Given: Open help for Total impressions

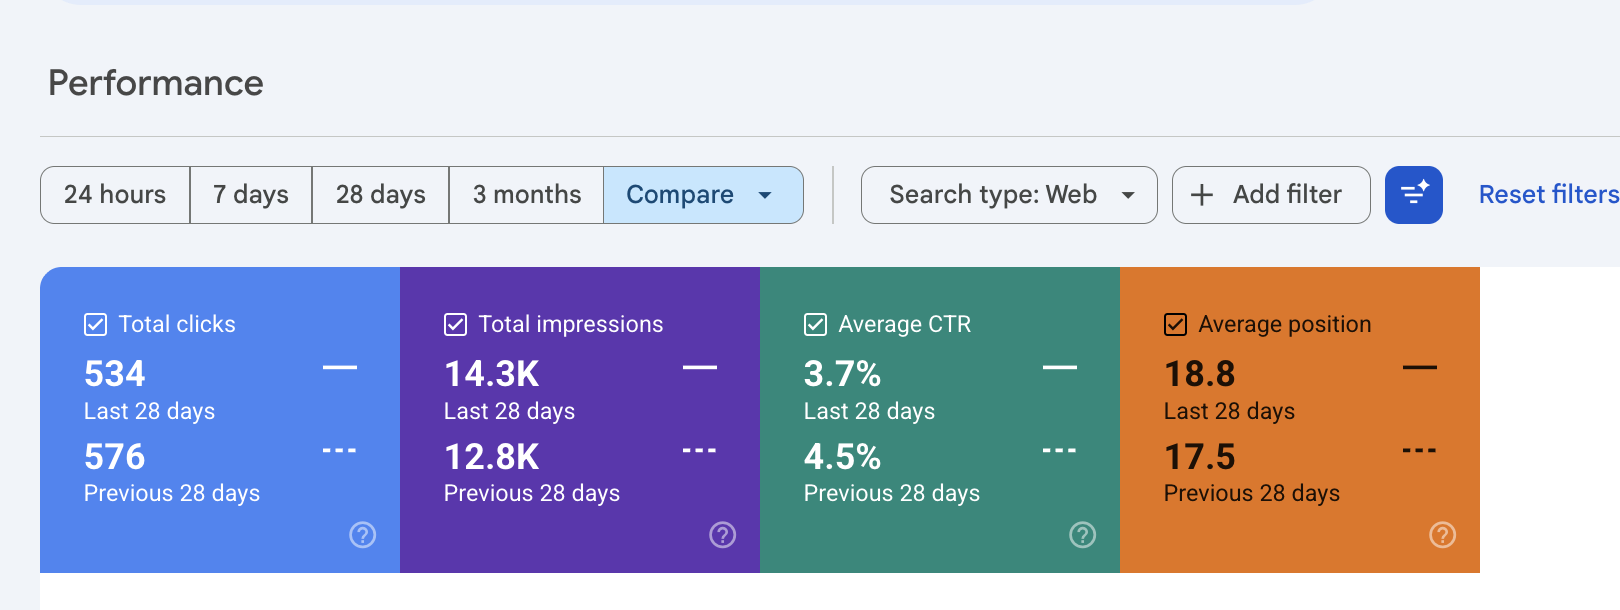Looking at the screenshot, I should (723, 535).
